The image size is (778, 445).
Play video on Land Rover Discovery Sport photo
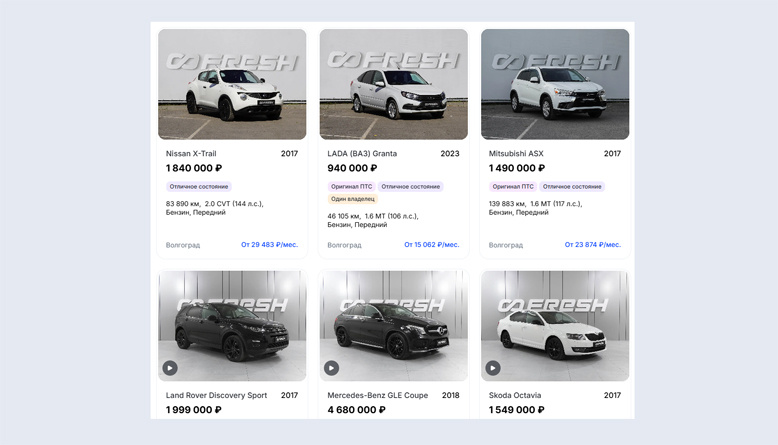point(170,368)
